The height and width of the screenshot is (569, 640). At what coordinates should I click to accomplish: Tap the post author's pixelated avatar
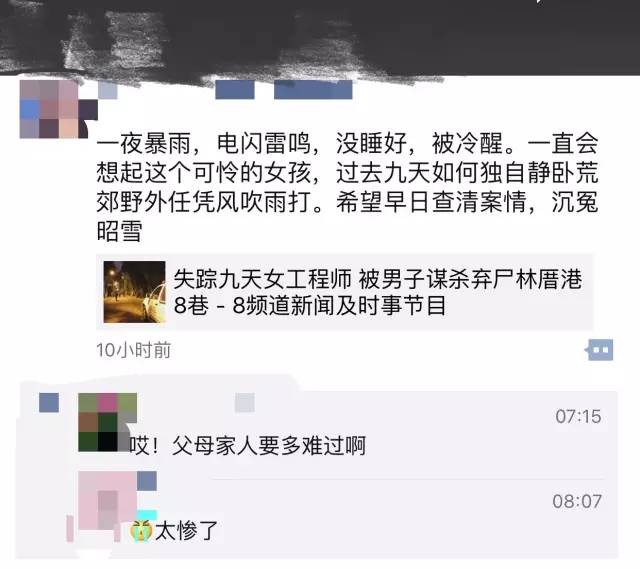pos(58,109)
